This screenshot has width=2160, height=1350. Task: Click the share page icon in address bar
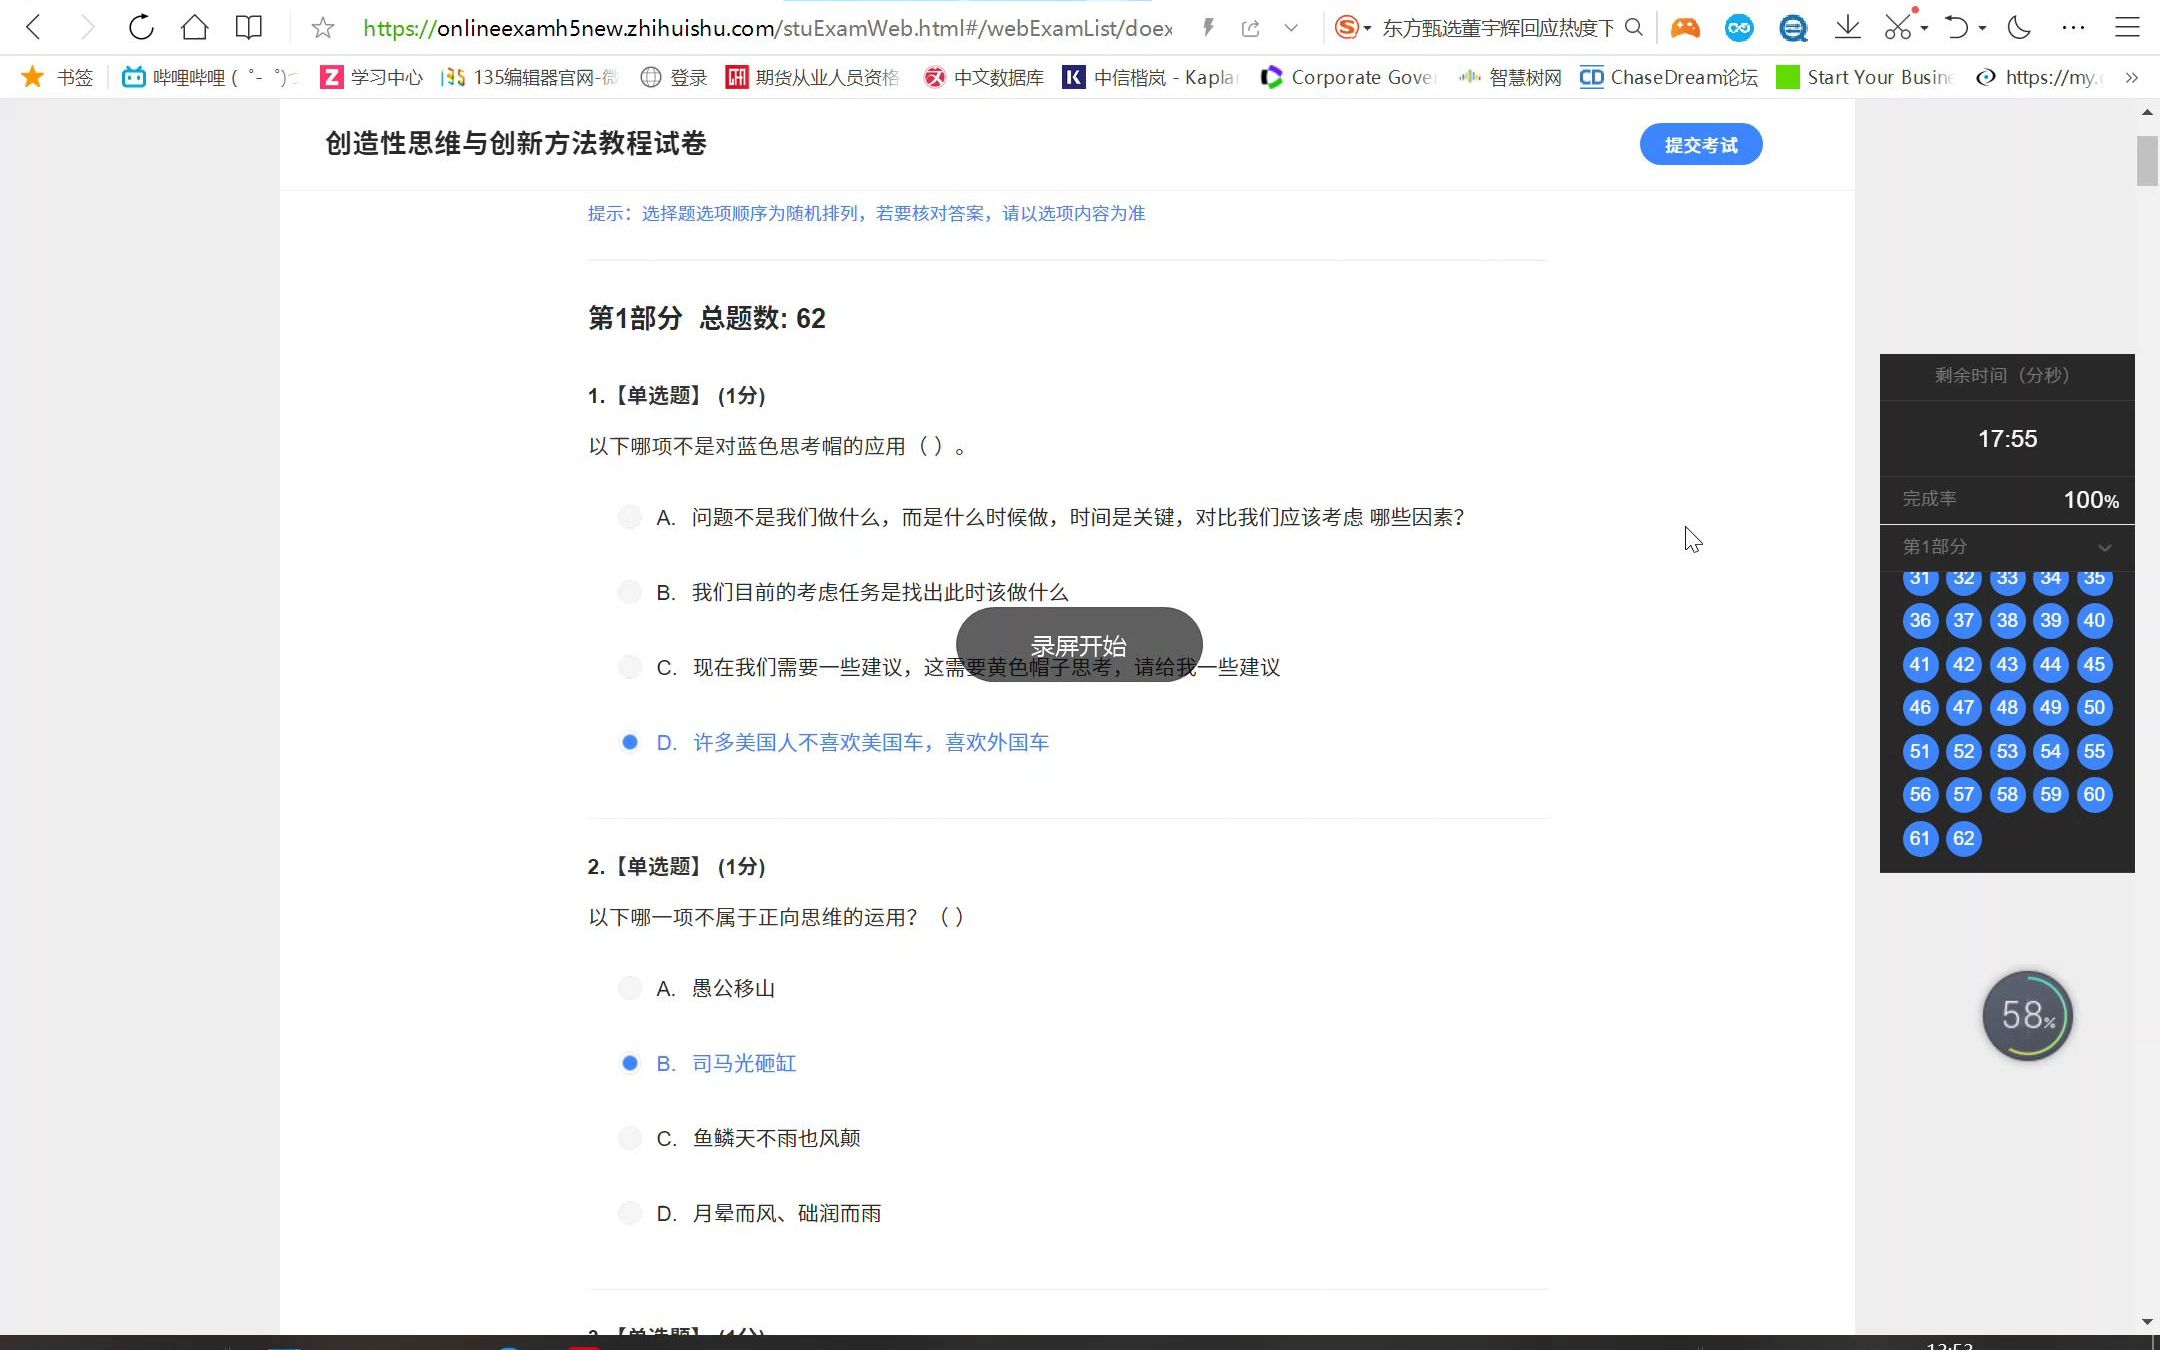coord(1250,28)
